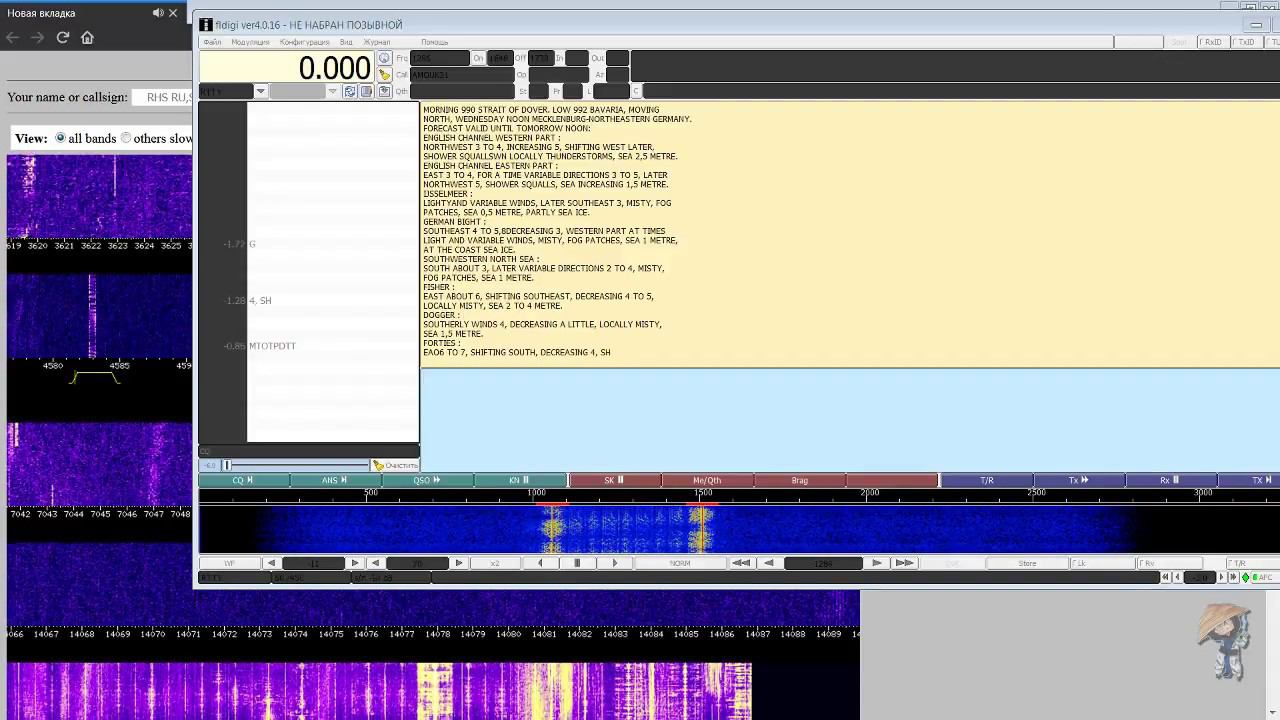Open the RTTY rig mode dropdown
1280x720 pixels.
tap(260, 91)
